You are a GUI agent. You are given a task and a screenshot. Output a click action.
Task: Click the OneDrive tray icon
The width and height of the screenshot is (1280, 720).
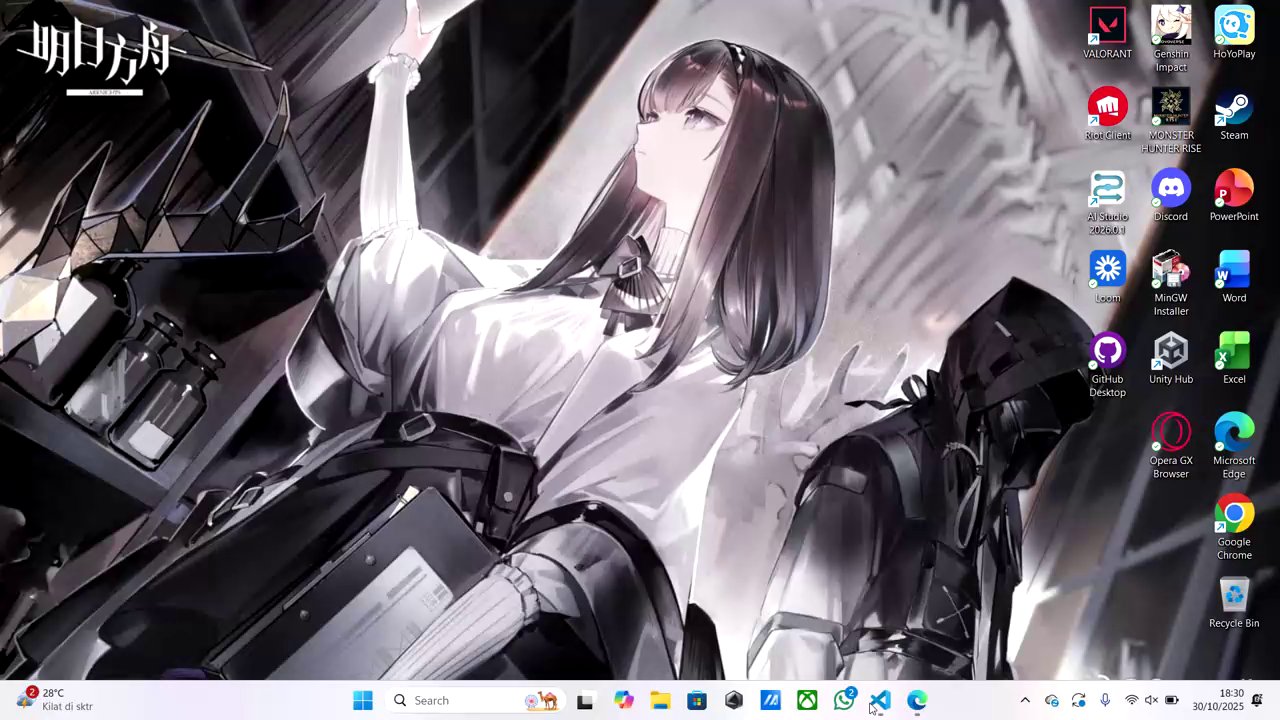point(1051,701)
